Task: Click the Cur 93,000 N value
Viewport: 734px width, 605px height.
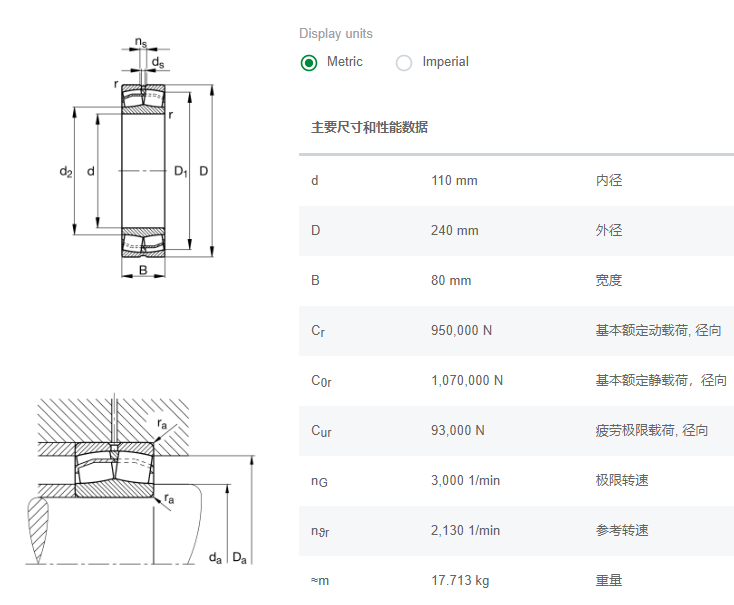Action: pyautogui.click(x=457, y=431)
